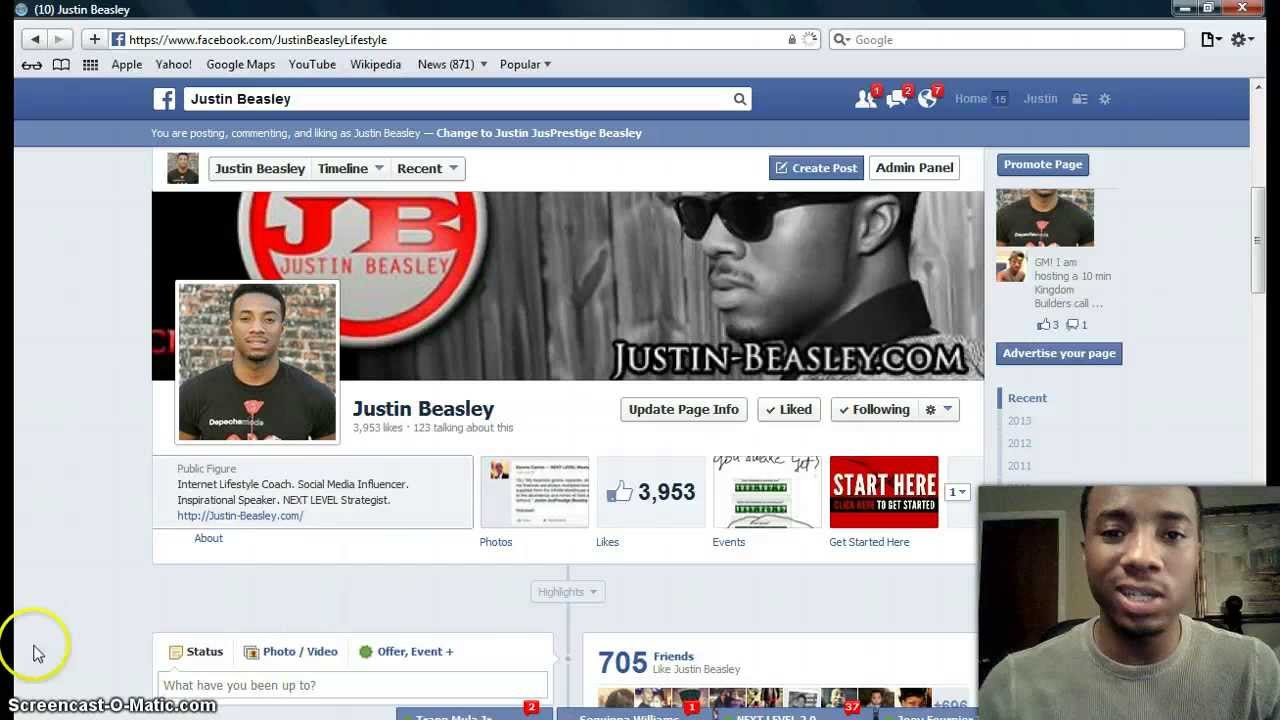Click thumbs up icon on sidebar post
Viewport: 1280px width, 720px height.
coord(1044,324)
